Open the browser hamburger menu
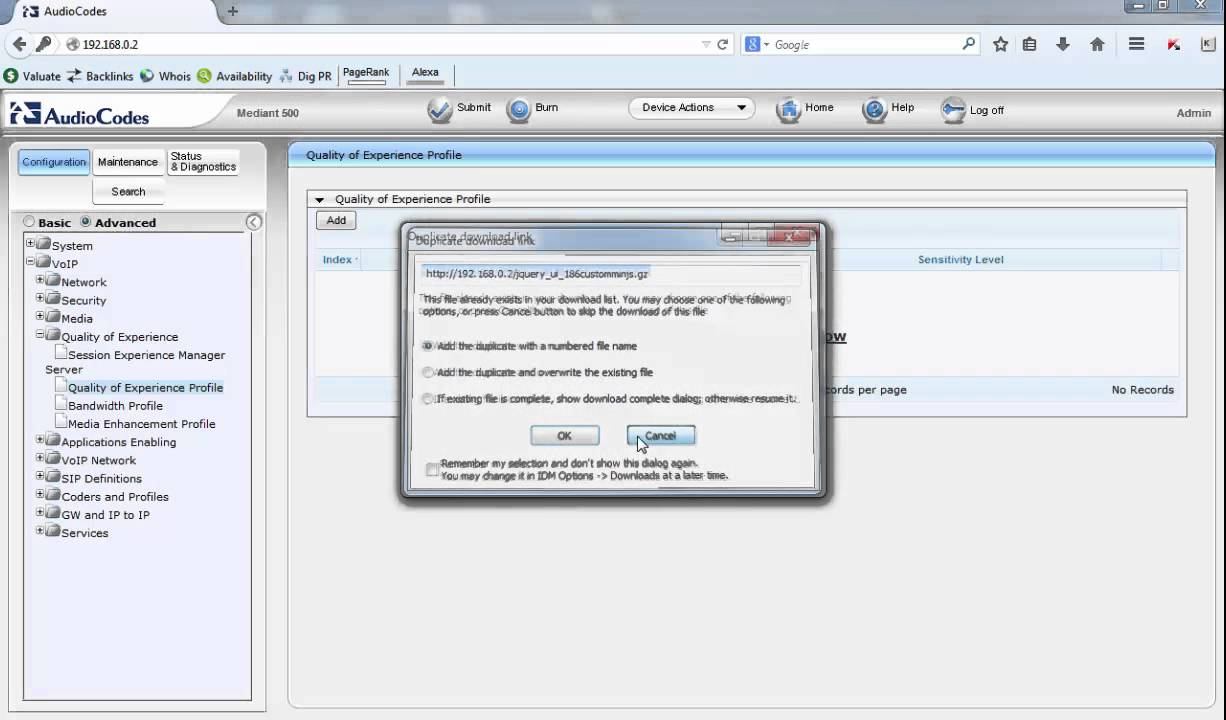The width and height of the screenshot is (1226, 720). tap(1136, 44)
